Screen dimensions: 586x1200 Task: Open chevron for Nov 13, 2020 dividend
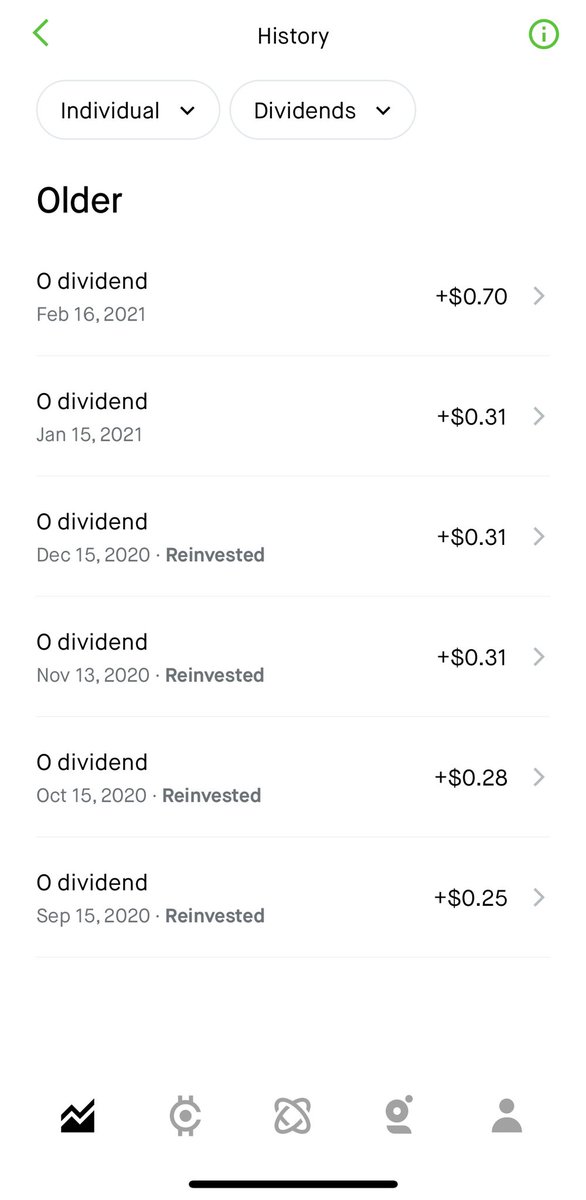[x=539, y=657]
